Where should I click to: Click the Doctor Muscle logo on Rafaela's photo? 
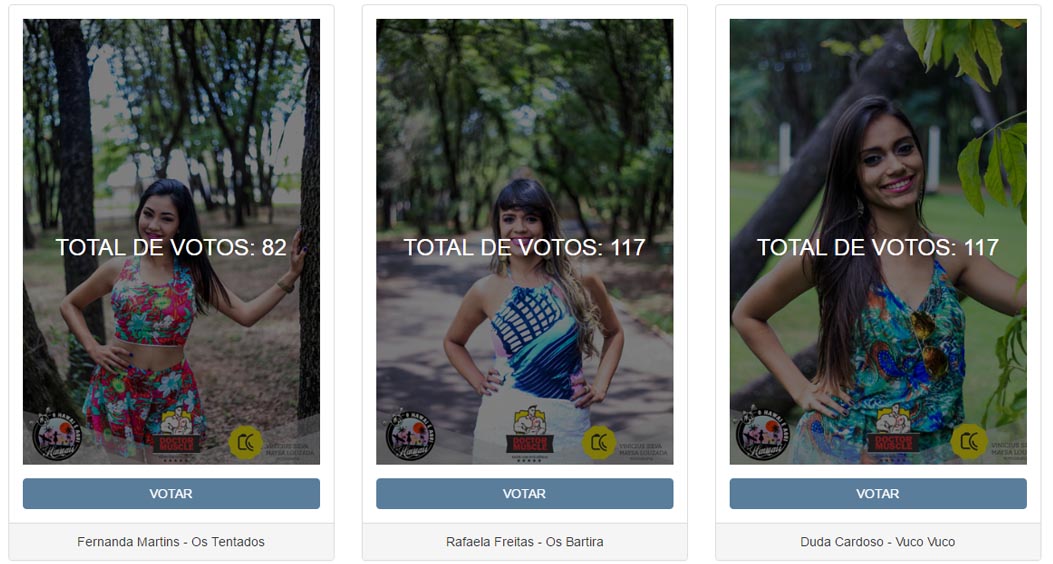(529, 434)
